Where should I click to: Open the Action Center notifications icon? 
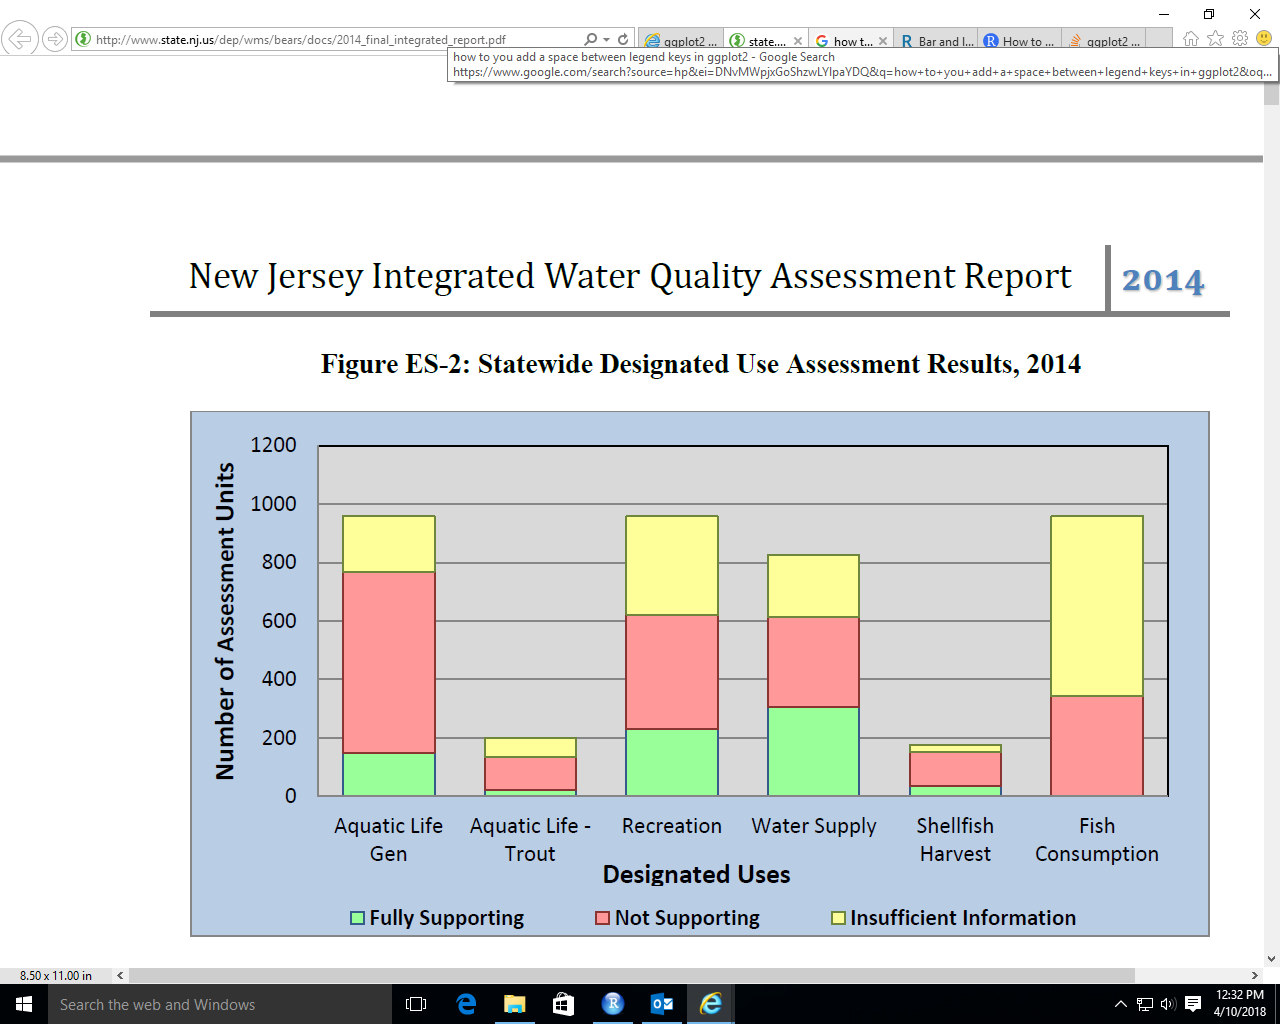[1193, 1004]
